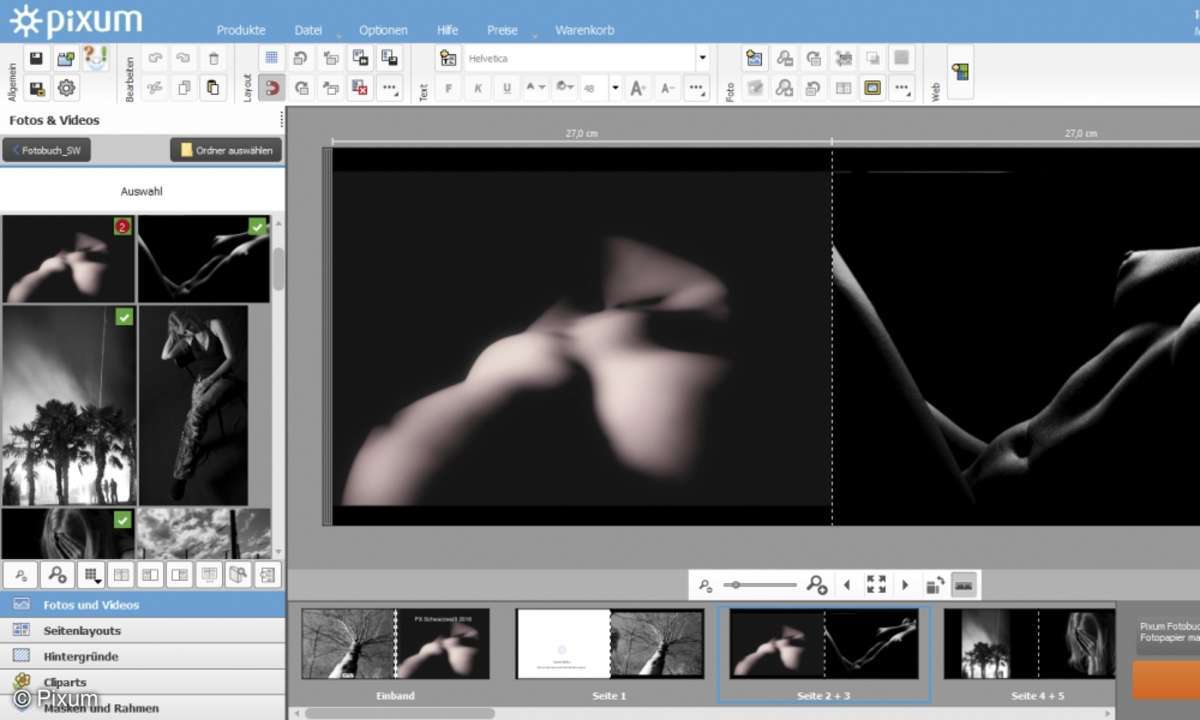Switch to Hintergründe tab
This screenshot has height=720, width=1200.
pos(143,657)
